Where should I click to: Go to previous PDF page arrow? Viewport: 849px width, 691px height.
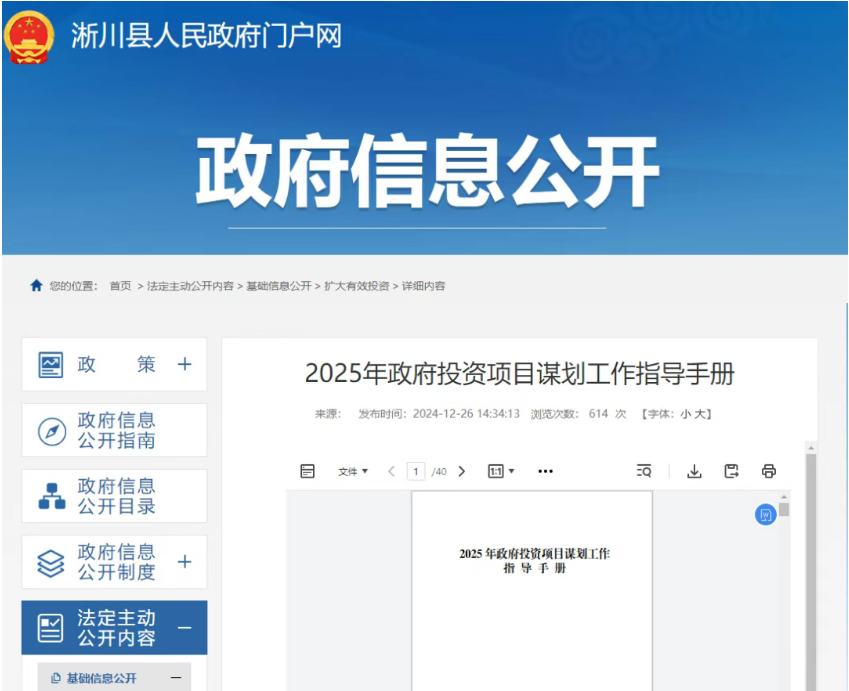click(x=391, y=471)
